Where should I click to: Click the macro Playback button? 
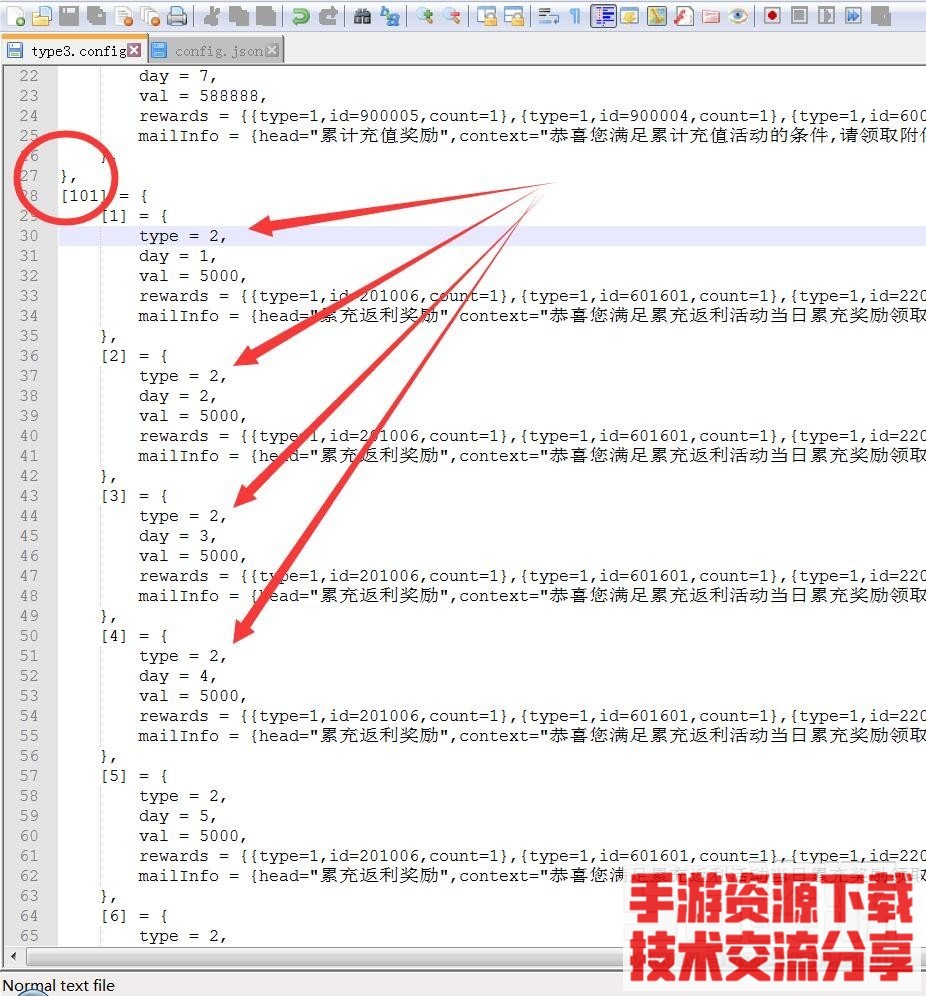click(826, 16)
